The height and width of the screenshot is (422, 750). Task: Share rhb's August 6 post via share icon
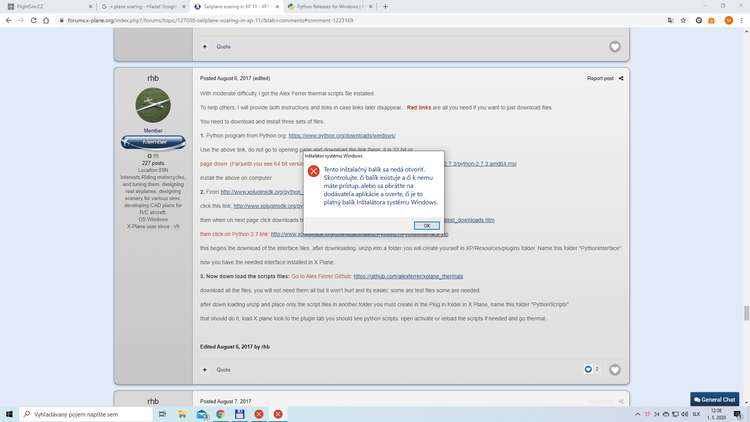point(621,78)
